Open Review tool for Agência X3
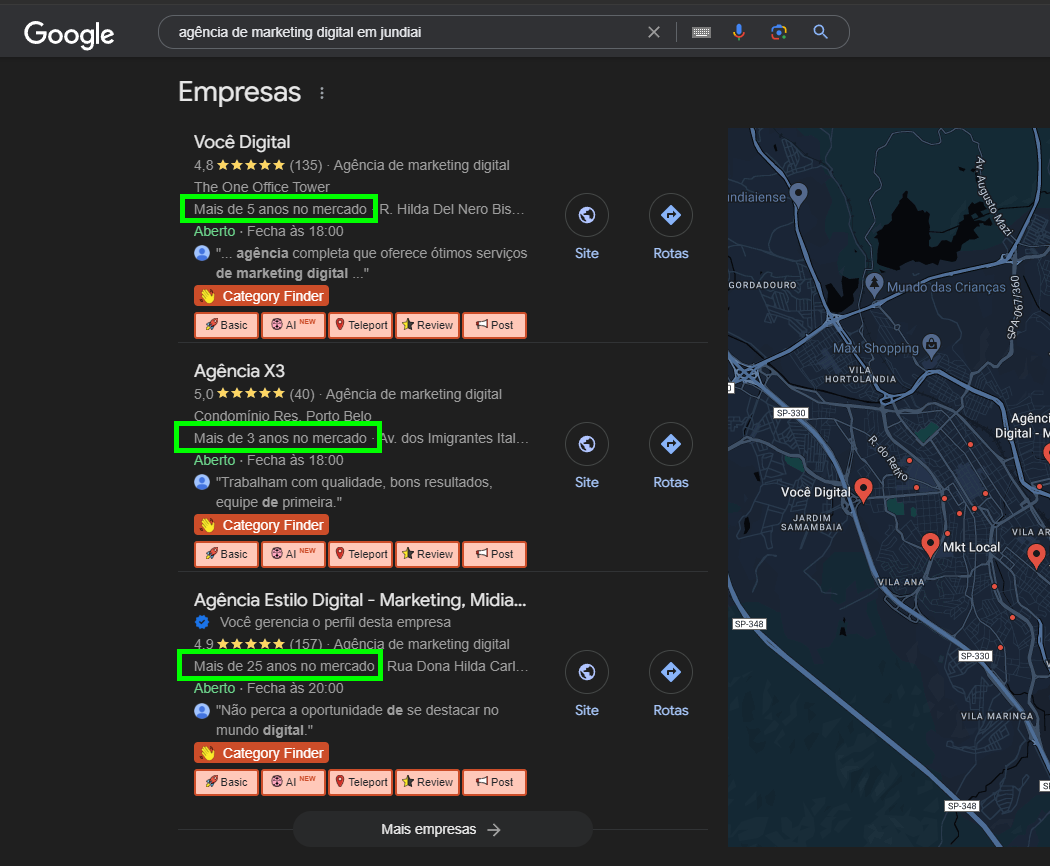This screenshot has height=866, width=1050. tap(427, 554)
